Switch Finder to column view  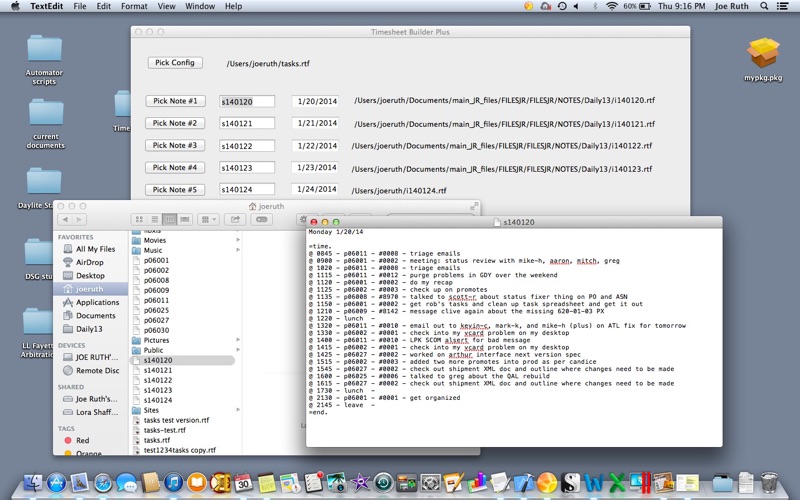tap(169, 219)
